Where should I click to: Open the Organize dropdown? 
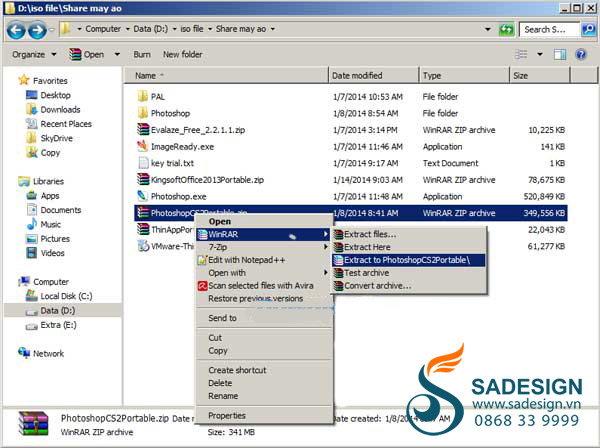coord(34,54)
